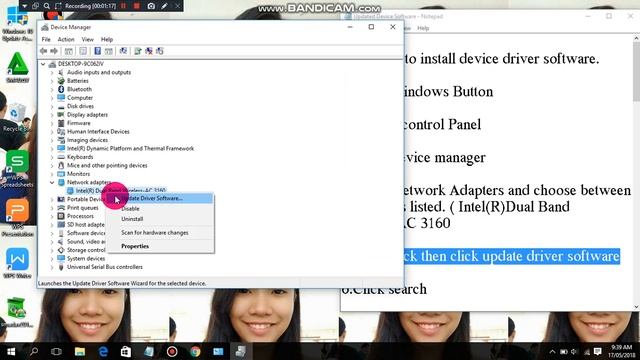Select the Computer tree item
The image size is (640, 360).
tap(80, 98)
